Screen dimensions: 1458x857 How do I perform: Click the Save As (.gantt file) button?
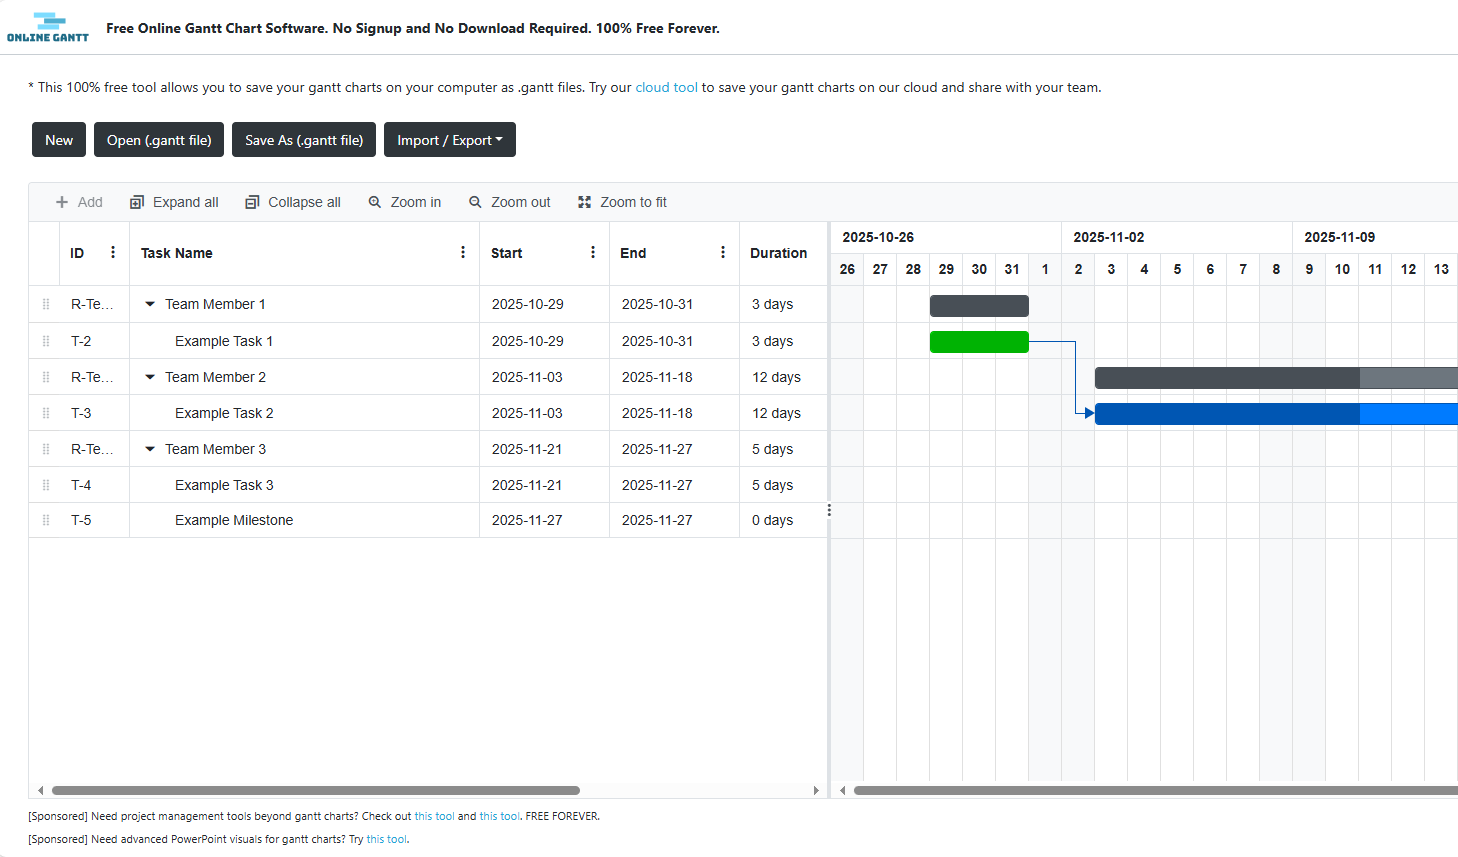(303, 139)
